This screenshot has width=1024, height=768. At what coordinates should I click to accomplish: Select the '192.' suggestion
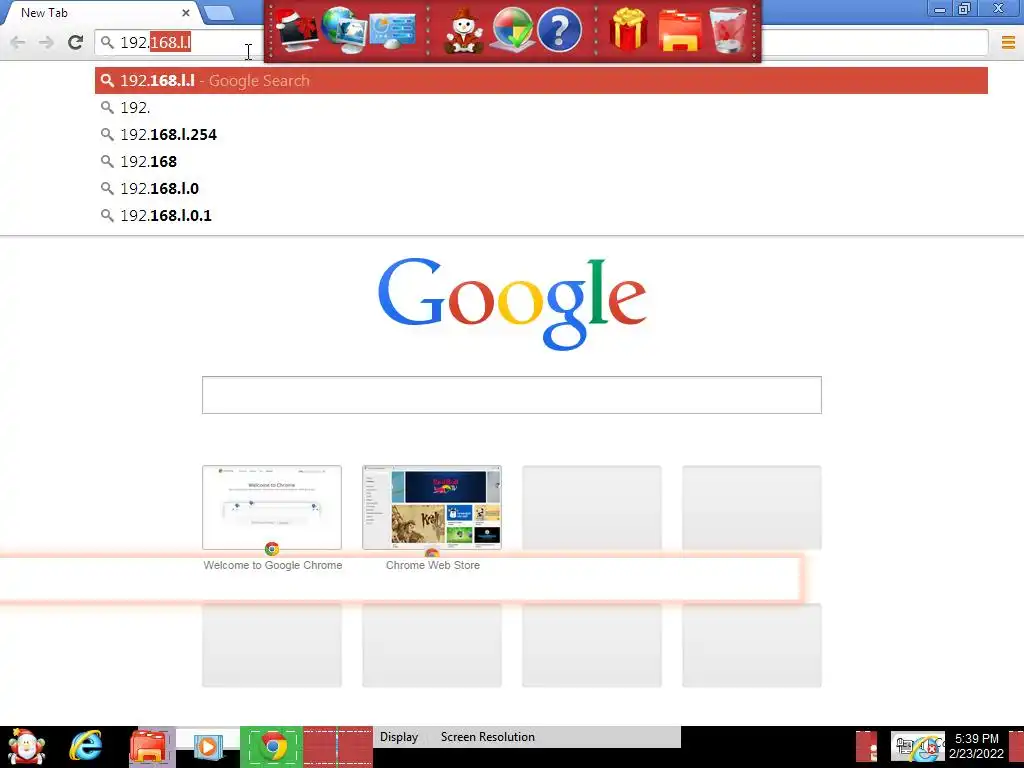point(541,108)
